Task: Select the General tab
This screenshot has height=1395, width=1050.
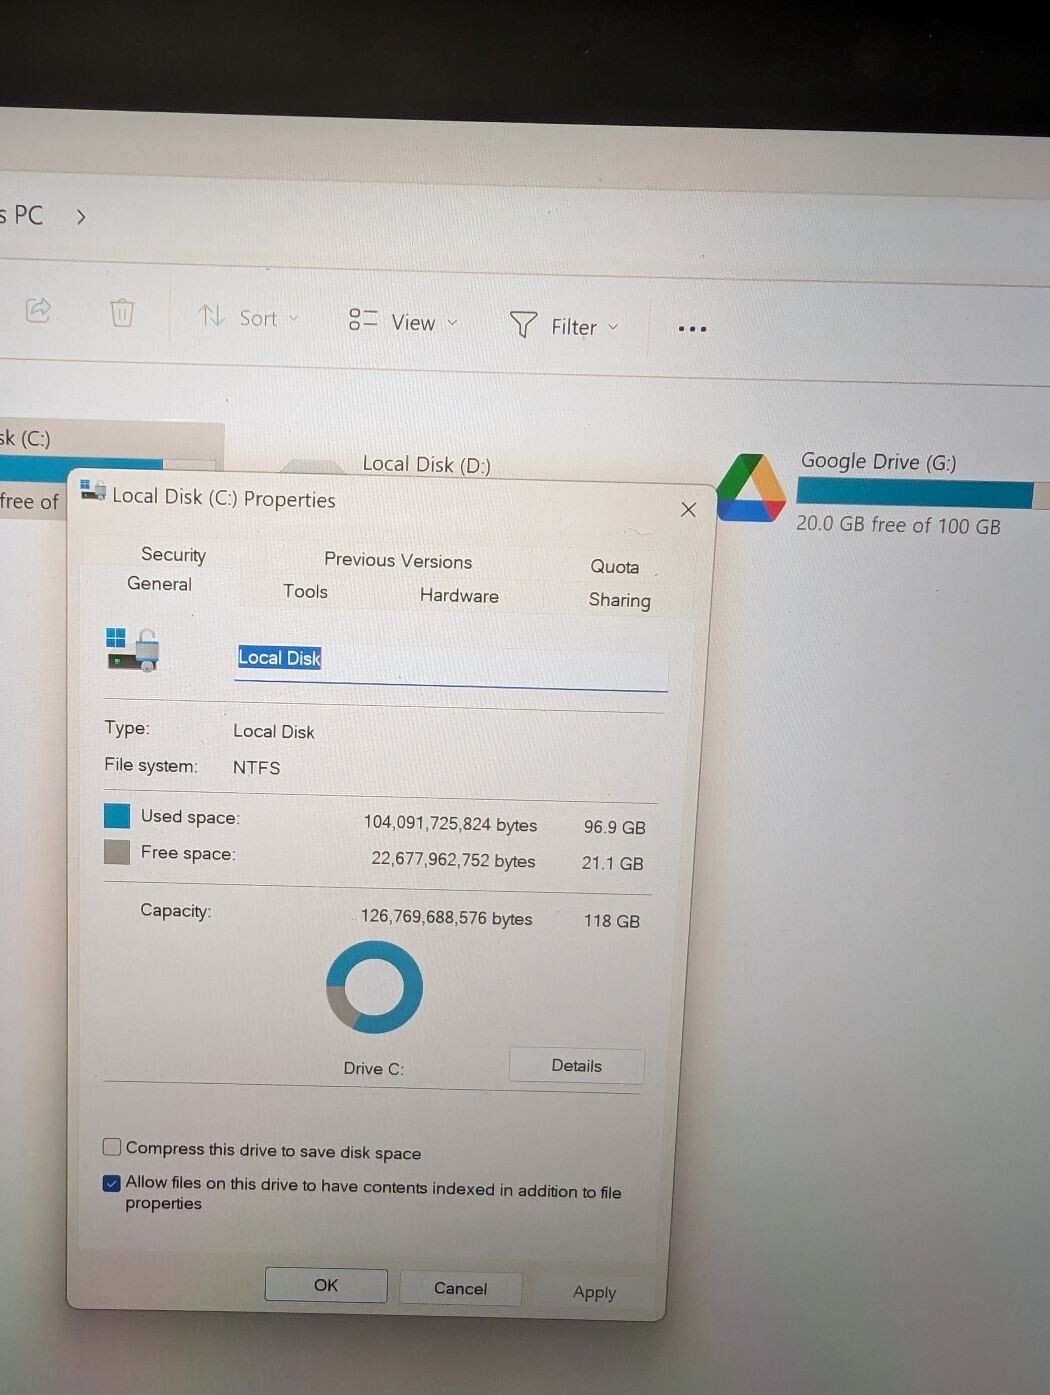Action: (159, 584)
